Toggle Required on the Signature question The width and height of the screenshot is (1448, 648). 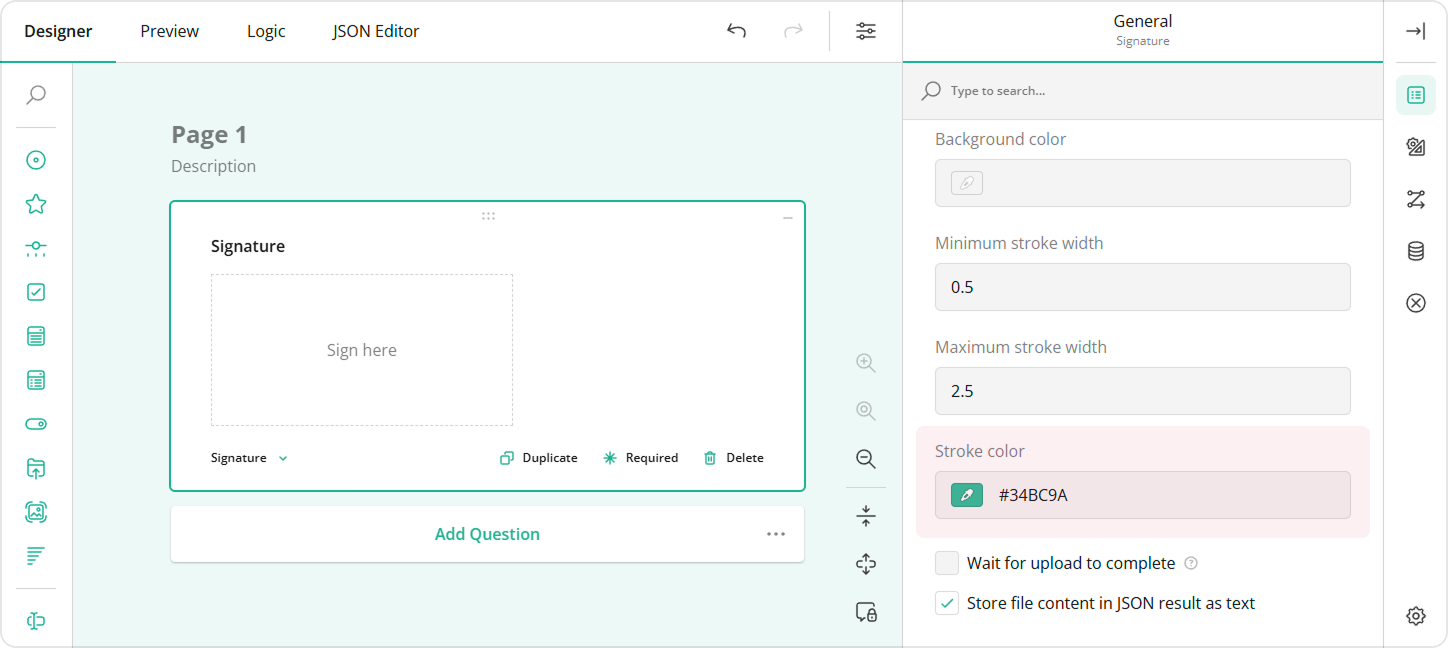coord(640,457)
